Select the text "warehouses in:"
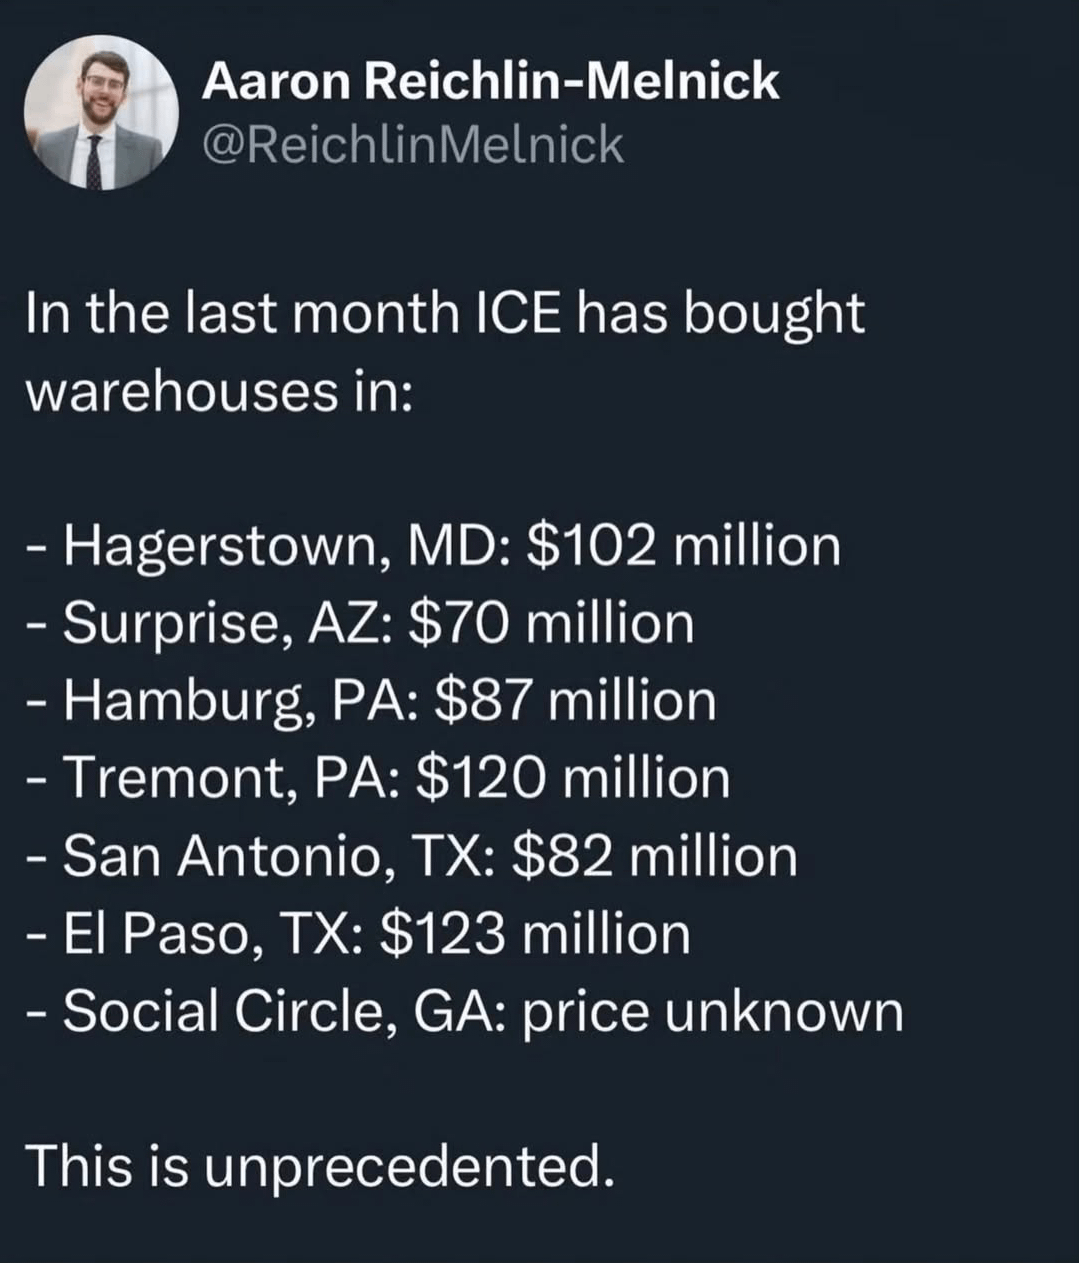The width and height of the screenshot is (1079, 1263). click(x=218, y=392)
